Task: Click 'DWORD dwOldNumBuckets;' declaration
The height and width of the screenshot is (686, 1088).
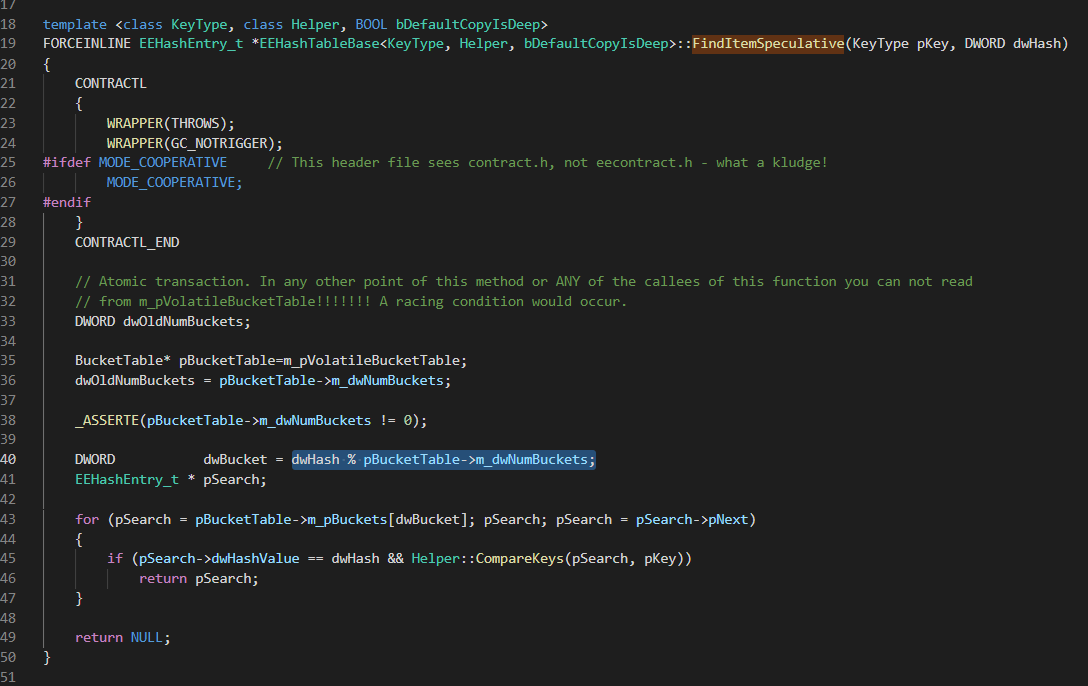Action: pos(163,321)
